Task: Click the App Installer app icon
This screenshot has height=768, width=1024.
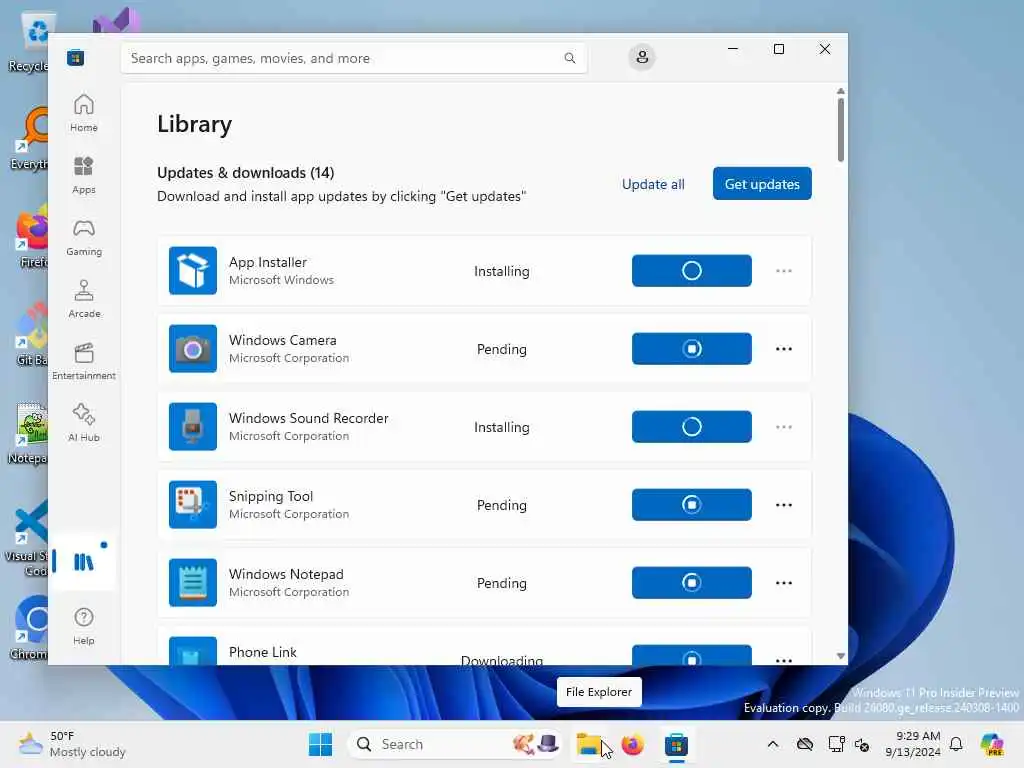Action: point(193,270)
